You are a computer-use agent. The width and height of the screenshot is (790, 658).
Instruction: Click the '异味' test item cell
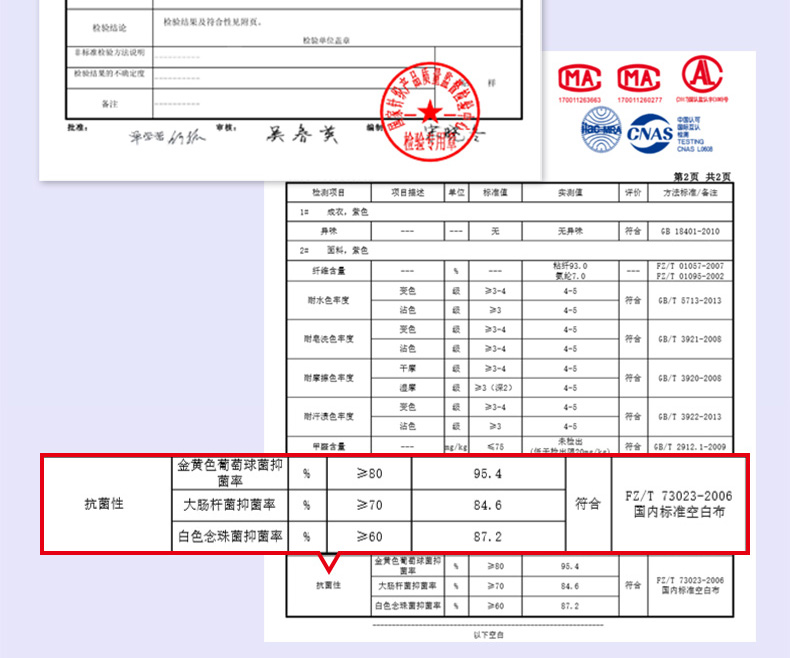tap(328, 231)
